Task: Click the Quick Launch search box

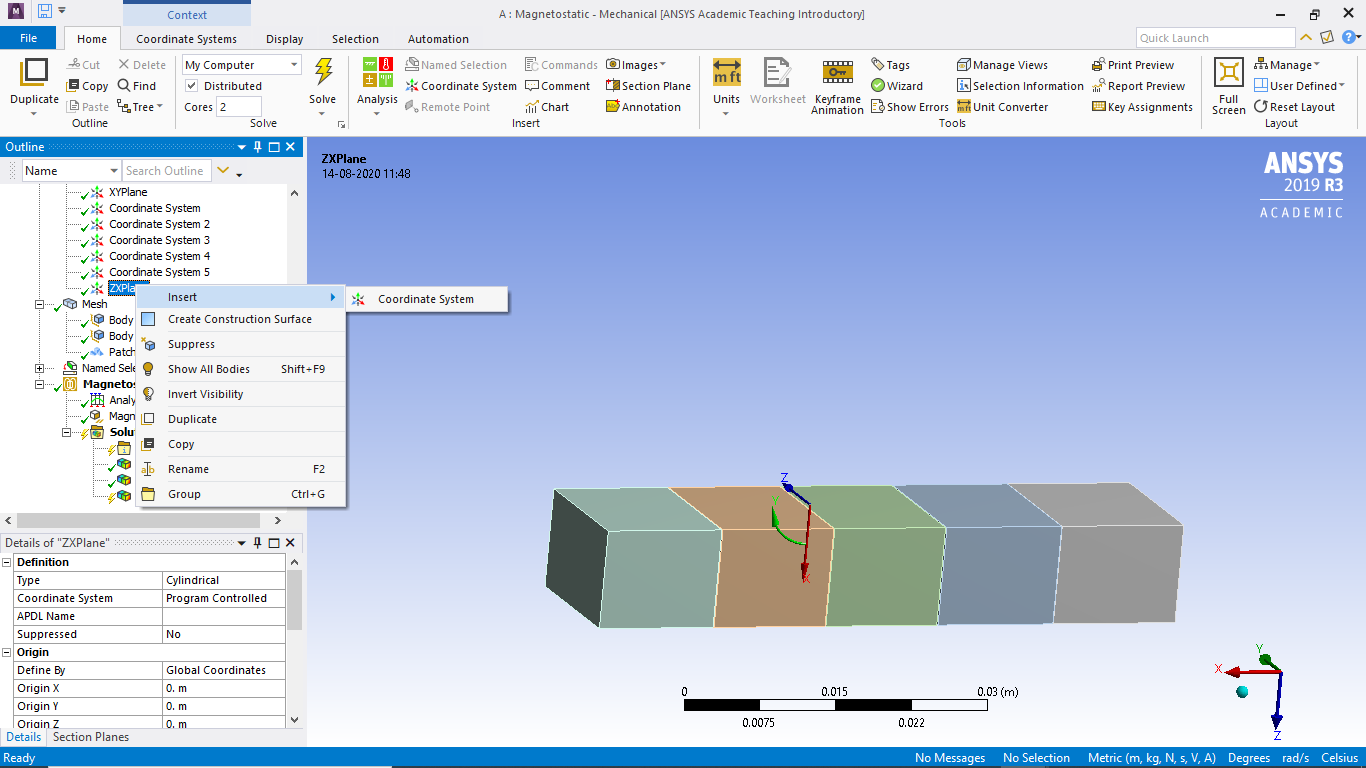Action: (x=1215, y=38)
